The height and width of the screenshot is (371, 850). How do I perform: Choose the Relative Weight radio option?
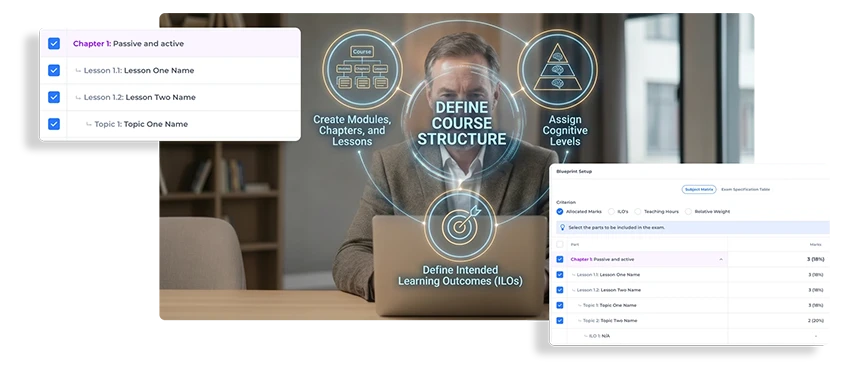[x=688, y=212]
